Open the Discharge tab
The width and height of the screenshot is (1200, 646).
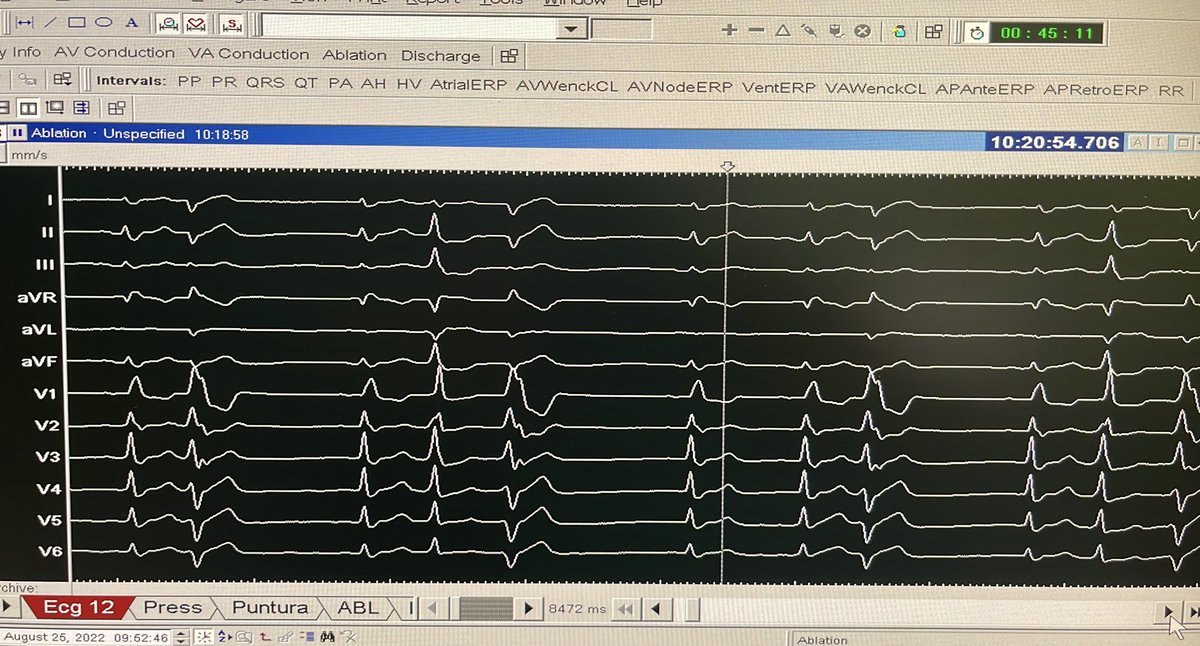pyautogui.click(x=440, y=56)
